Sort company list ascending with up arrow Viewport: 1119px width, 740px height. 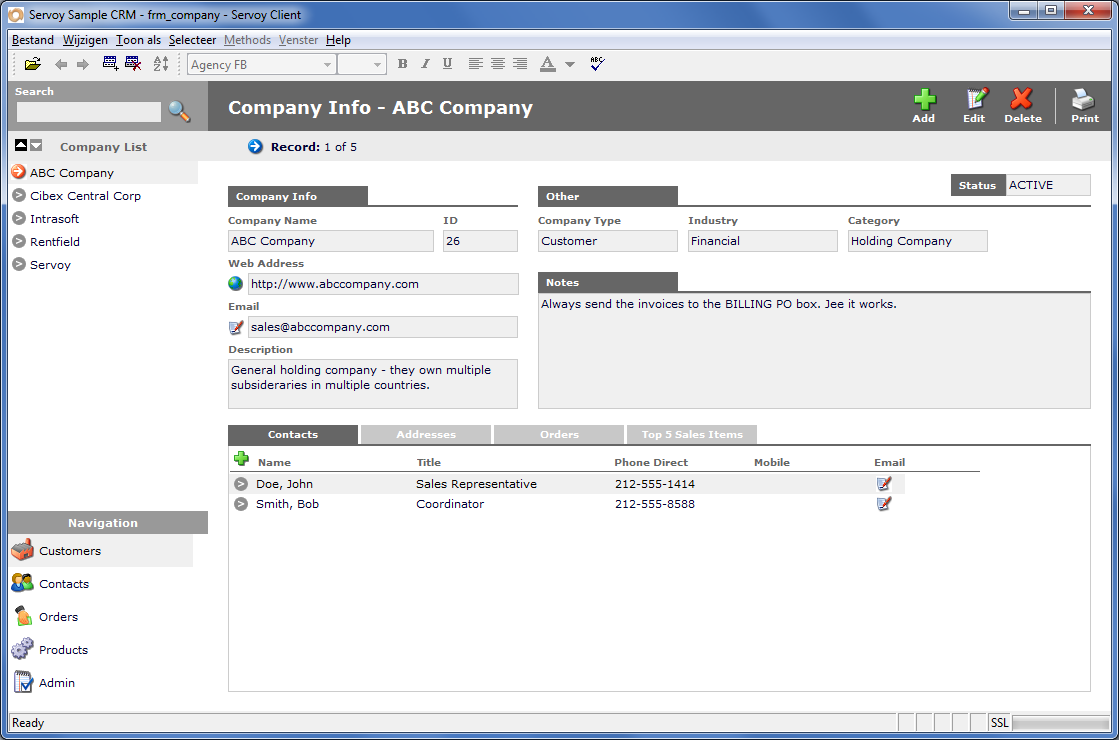tap(21, 146)
